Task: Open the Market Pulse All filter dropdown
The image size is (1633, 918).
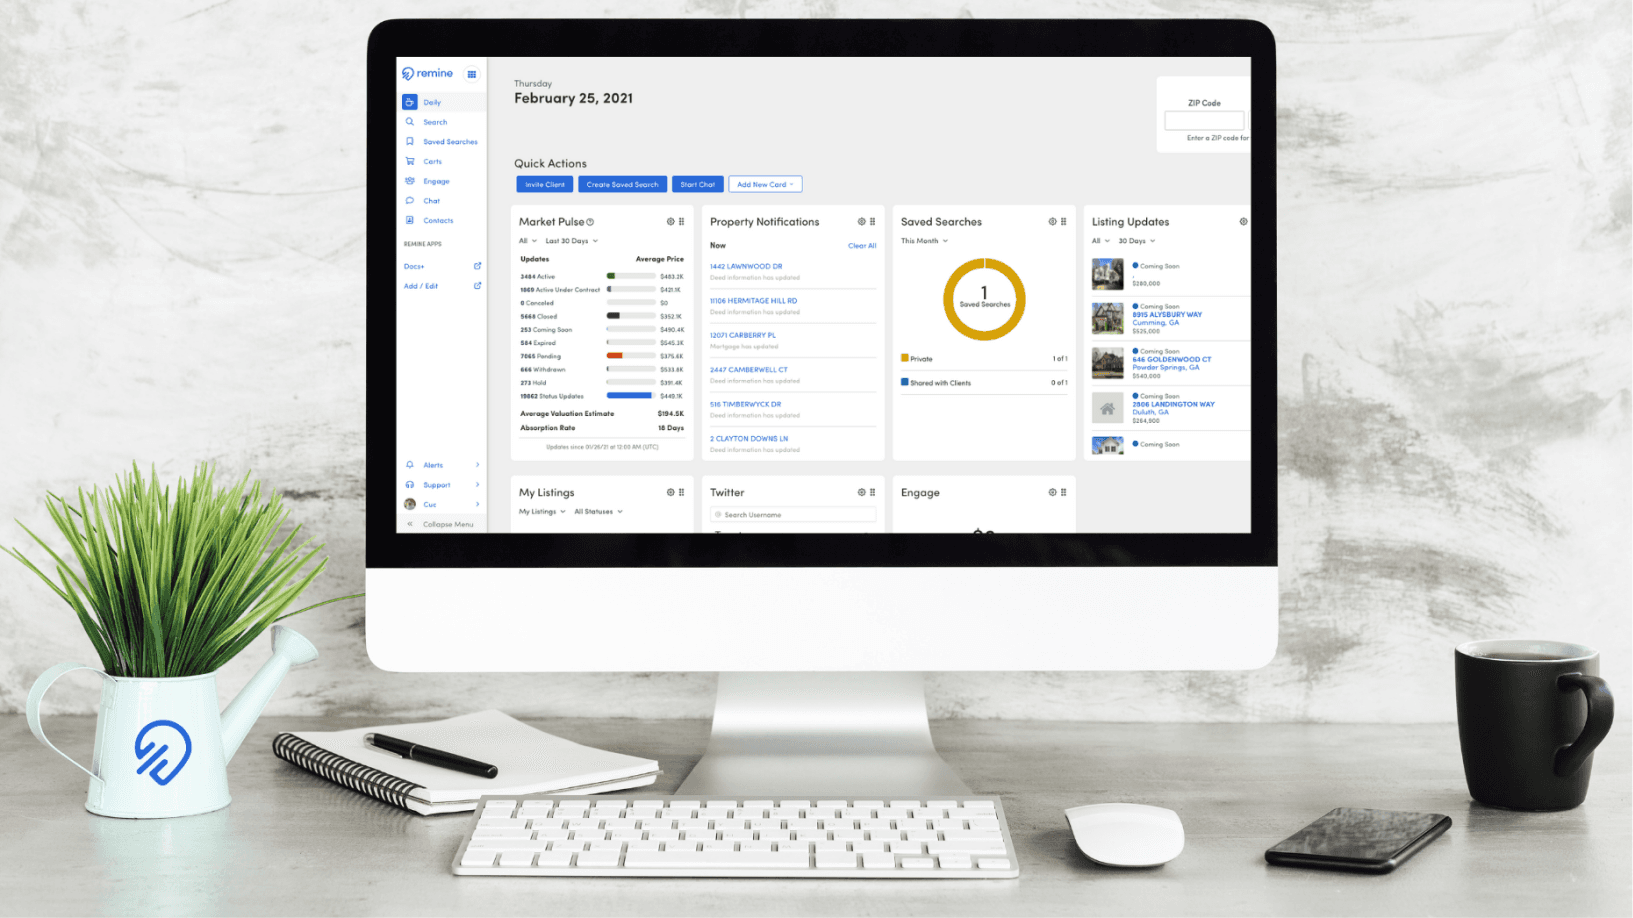Action: 528,241
